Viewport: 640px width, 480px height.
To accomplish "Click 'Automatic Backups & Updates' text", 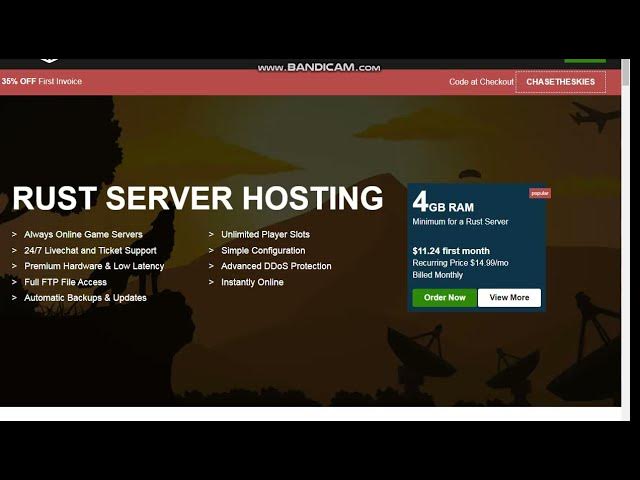I will 85,298.
